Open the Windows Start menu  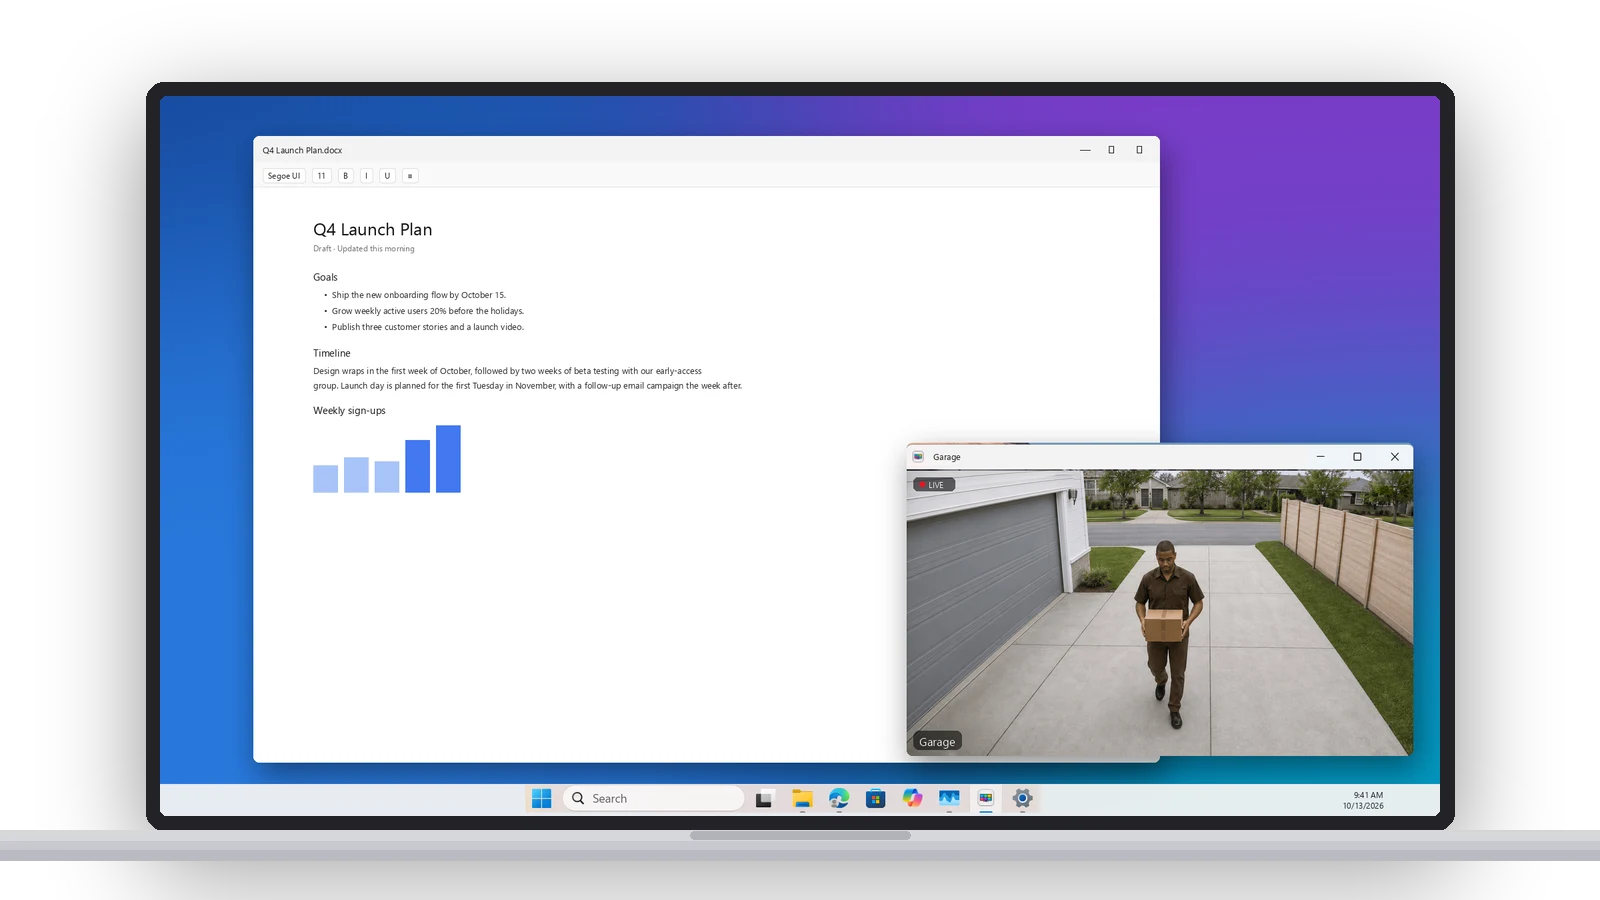(x=541, y=798)
